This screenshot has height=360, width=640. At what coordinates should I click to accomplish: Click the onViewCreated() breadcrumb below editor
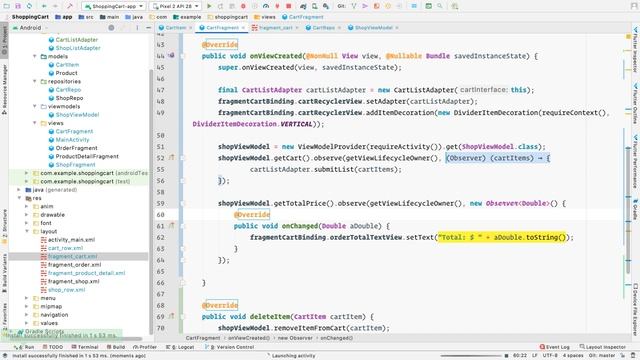click(x=249, y=338)
